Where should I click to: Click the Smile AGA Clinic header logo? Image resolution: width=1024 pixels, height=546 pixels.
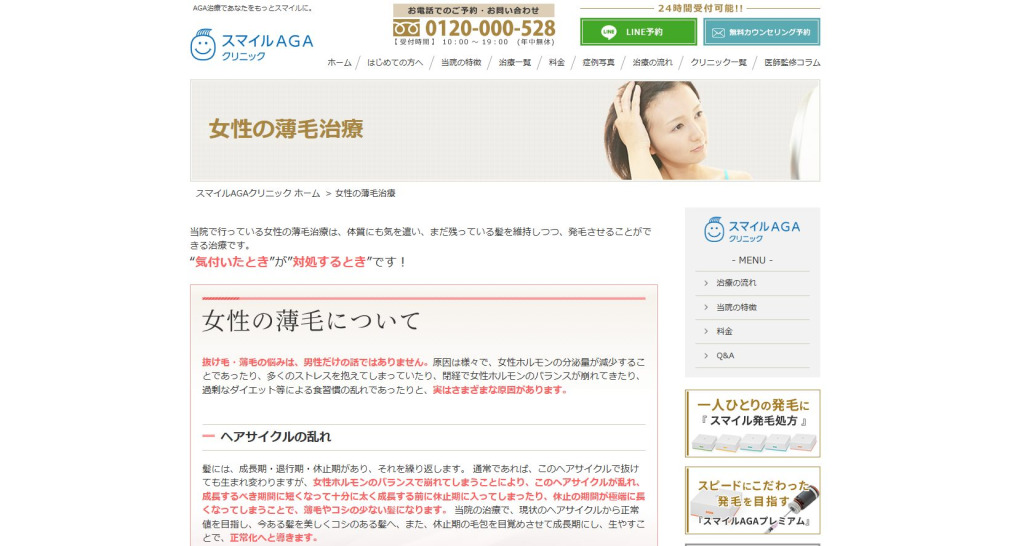coord(252,45)
